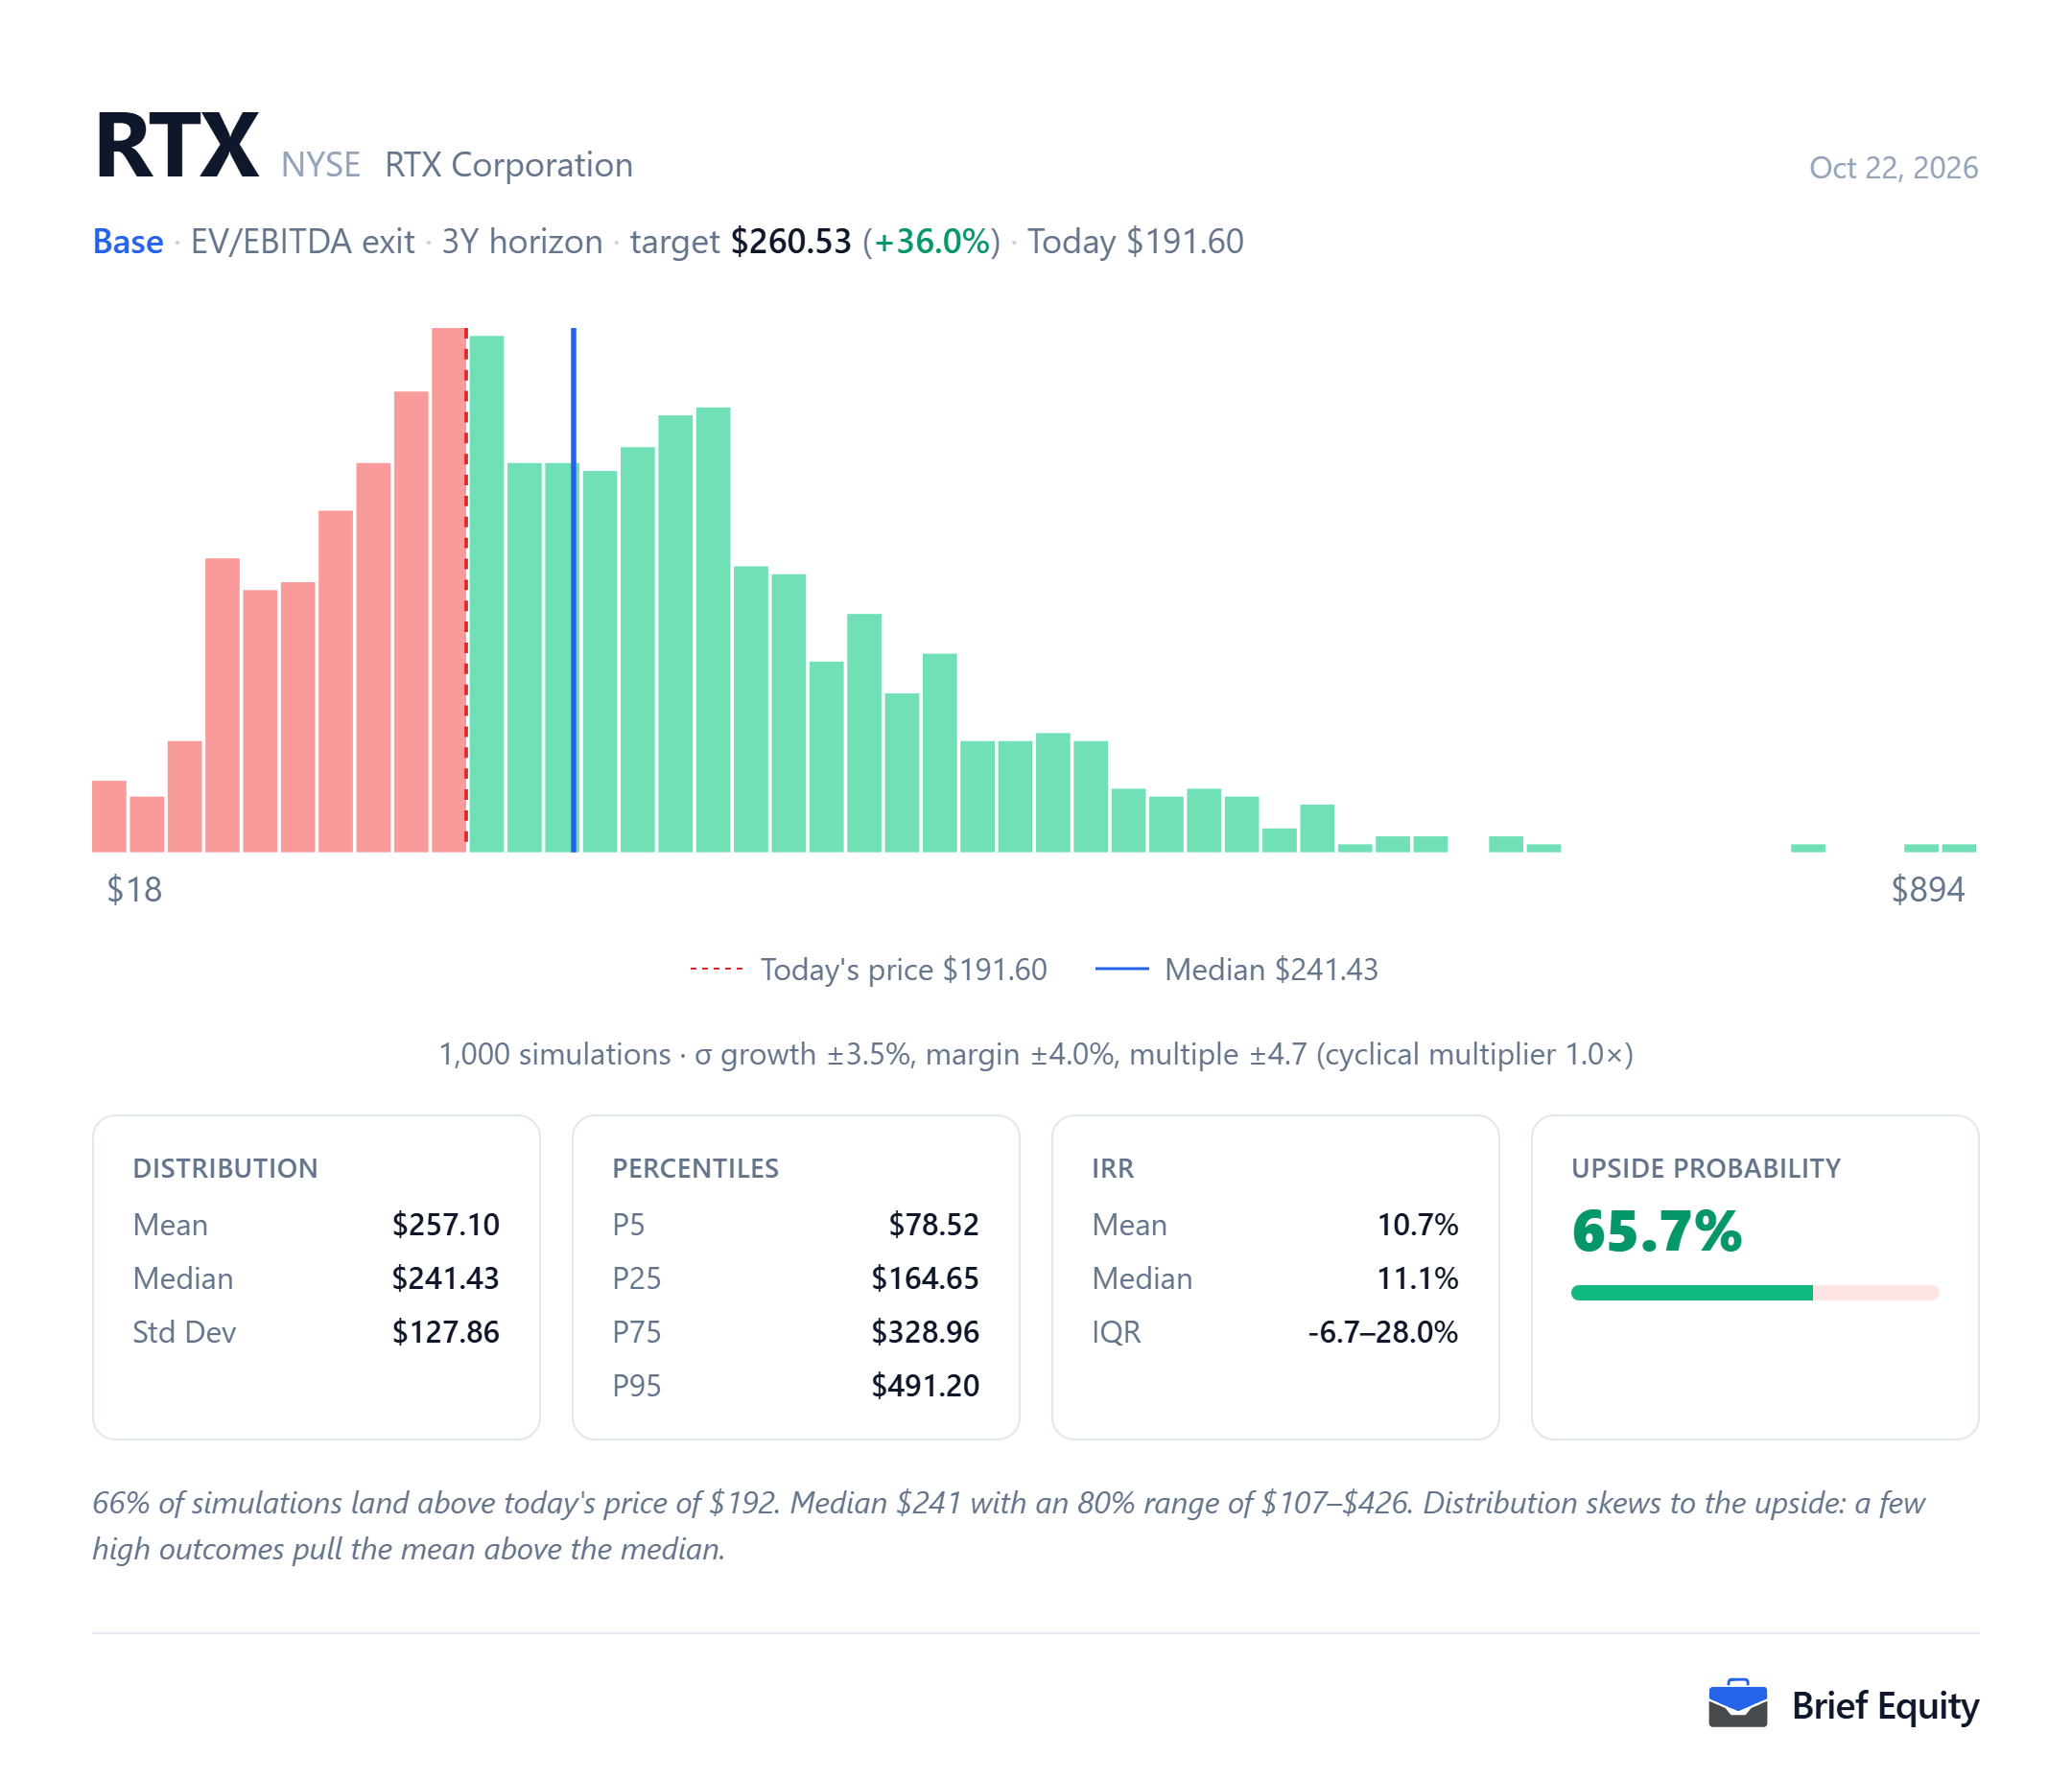The width and height of the screenshot is (2072, 1780).
Task: Click the P5 value $78.52
Action: pos(933,1224)
